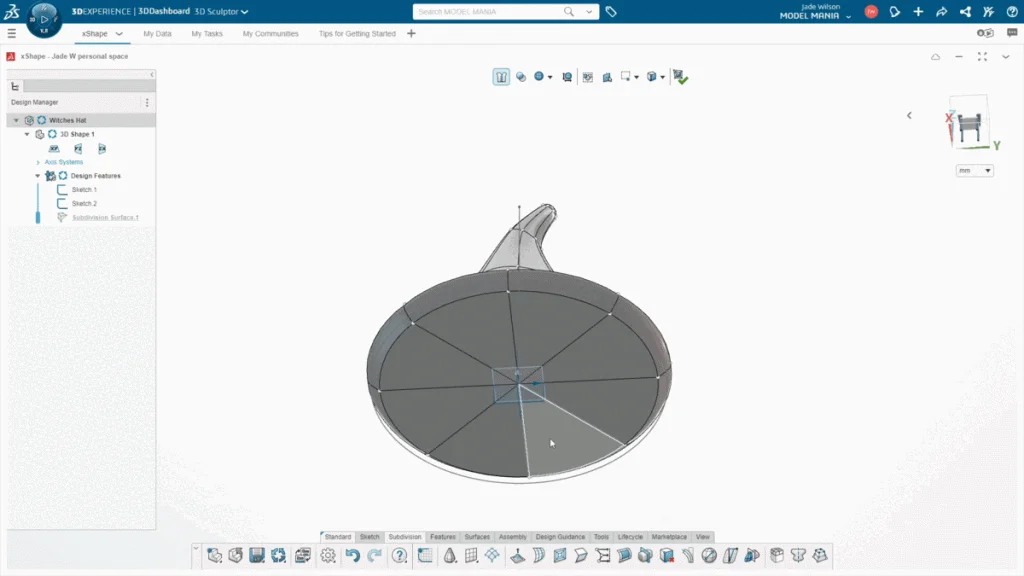1024x576 pixels.
Task: Switch to the Surfaces toolbar tab
Action: pos(477,537)
